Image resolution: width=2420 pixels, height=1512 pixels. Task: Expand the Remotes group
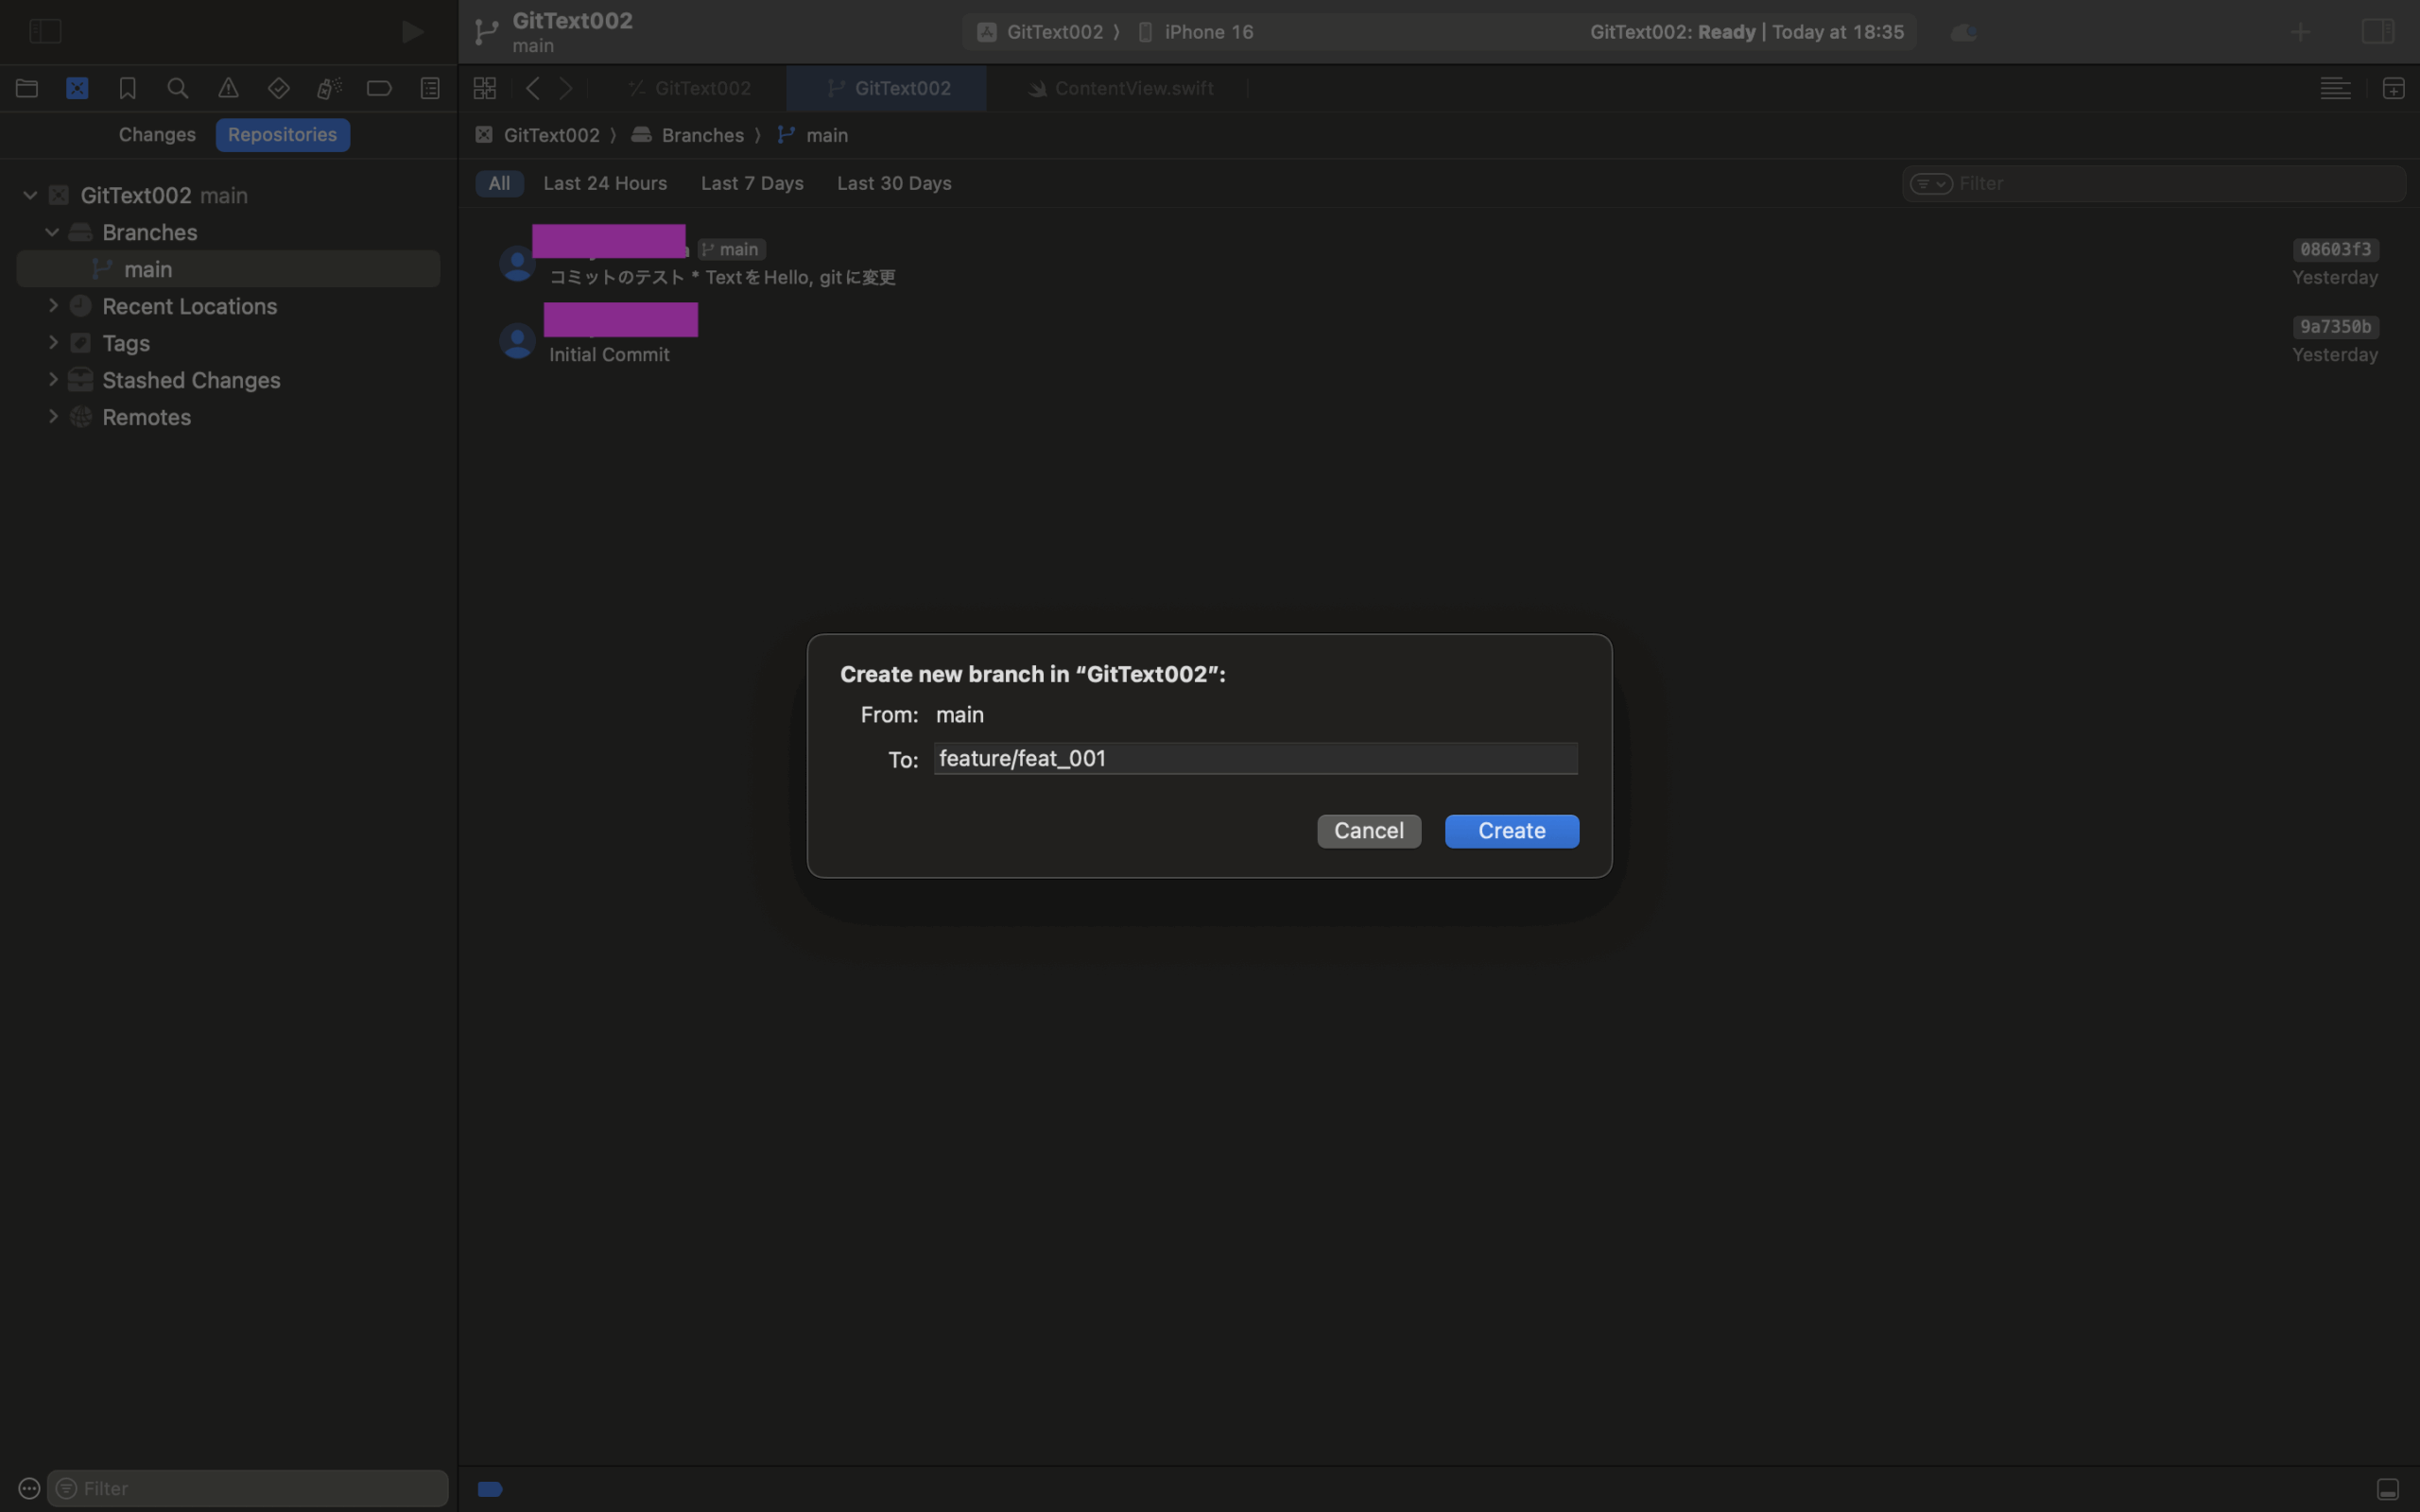click(x=54, y=417)
